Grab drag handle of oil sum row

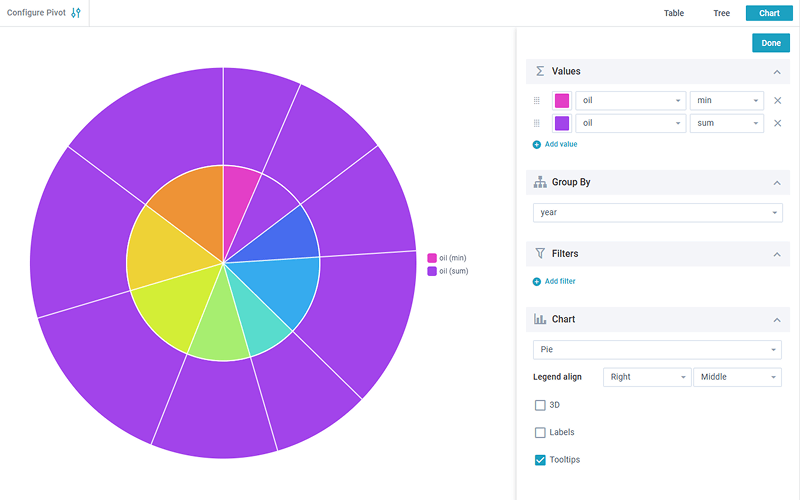click(x=536, y=123)
